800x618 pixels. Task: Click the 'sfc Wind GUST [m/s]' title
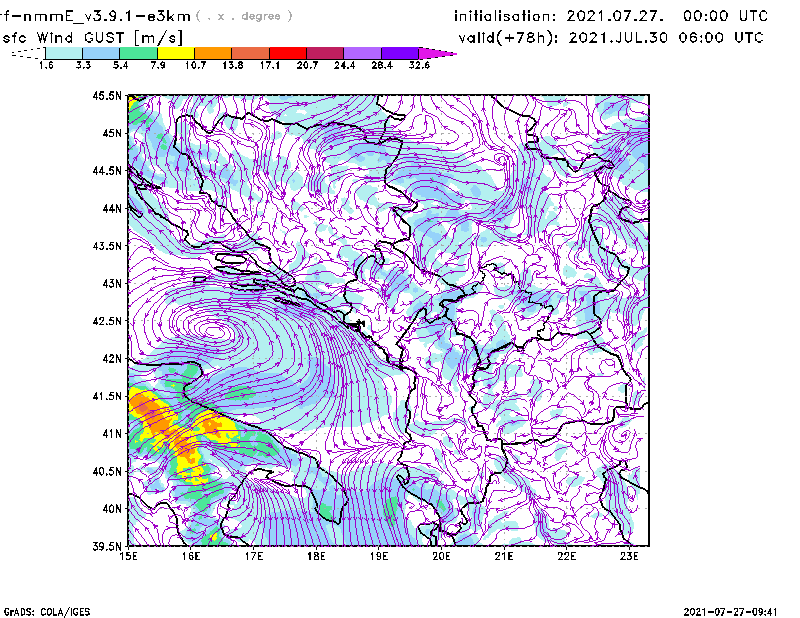pyautogui.click(x=92, y=38)
